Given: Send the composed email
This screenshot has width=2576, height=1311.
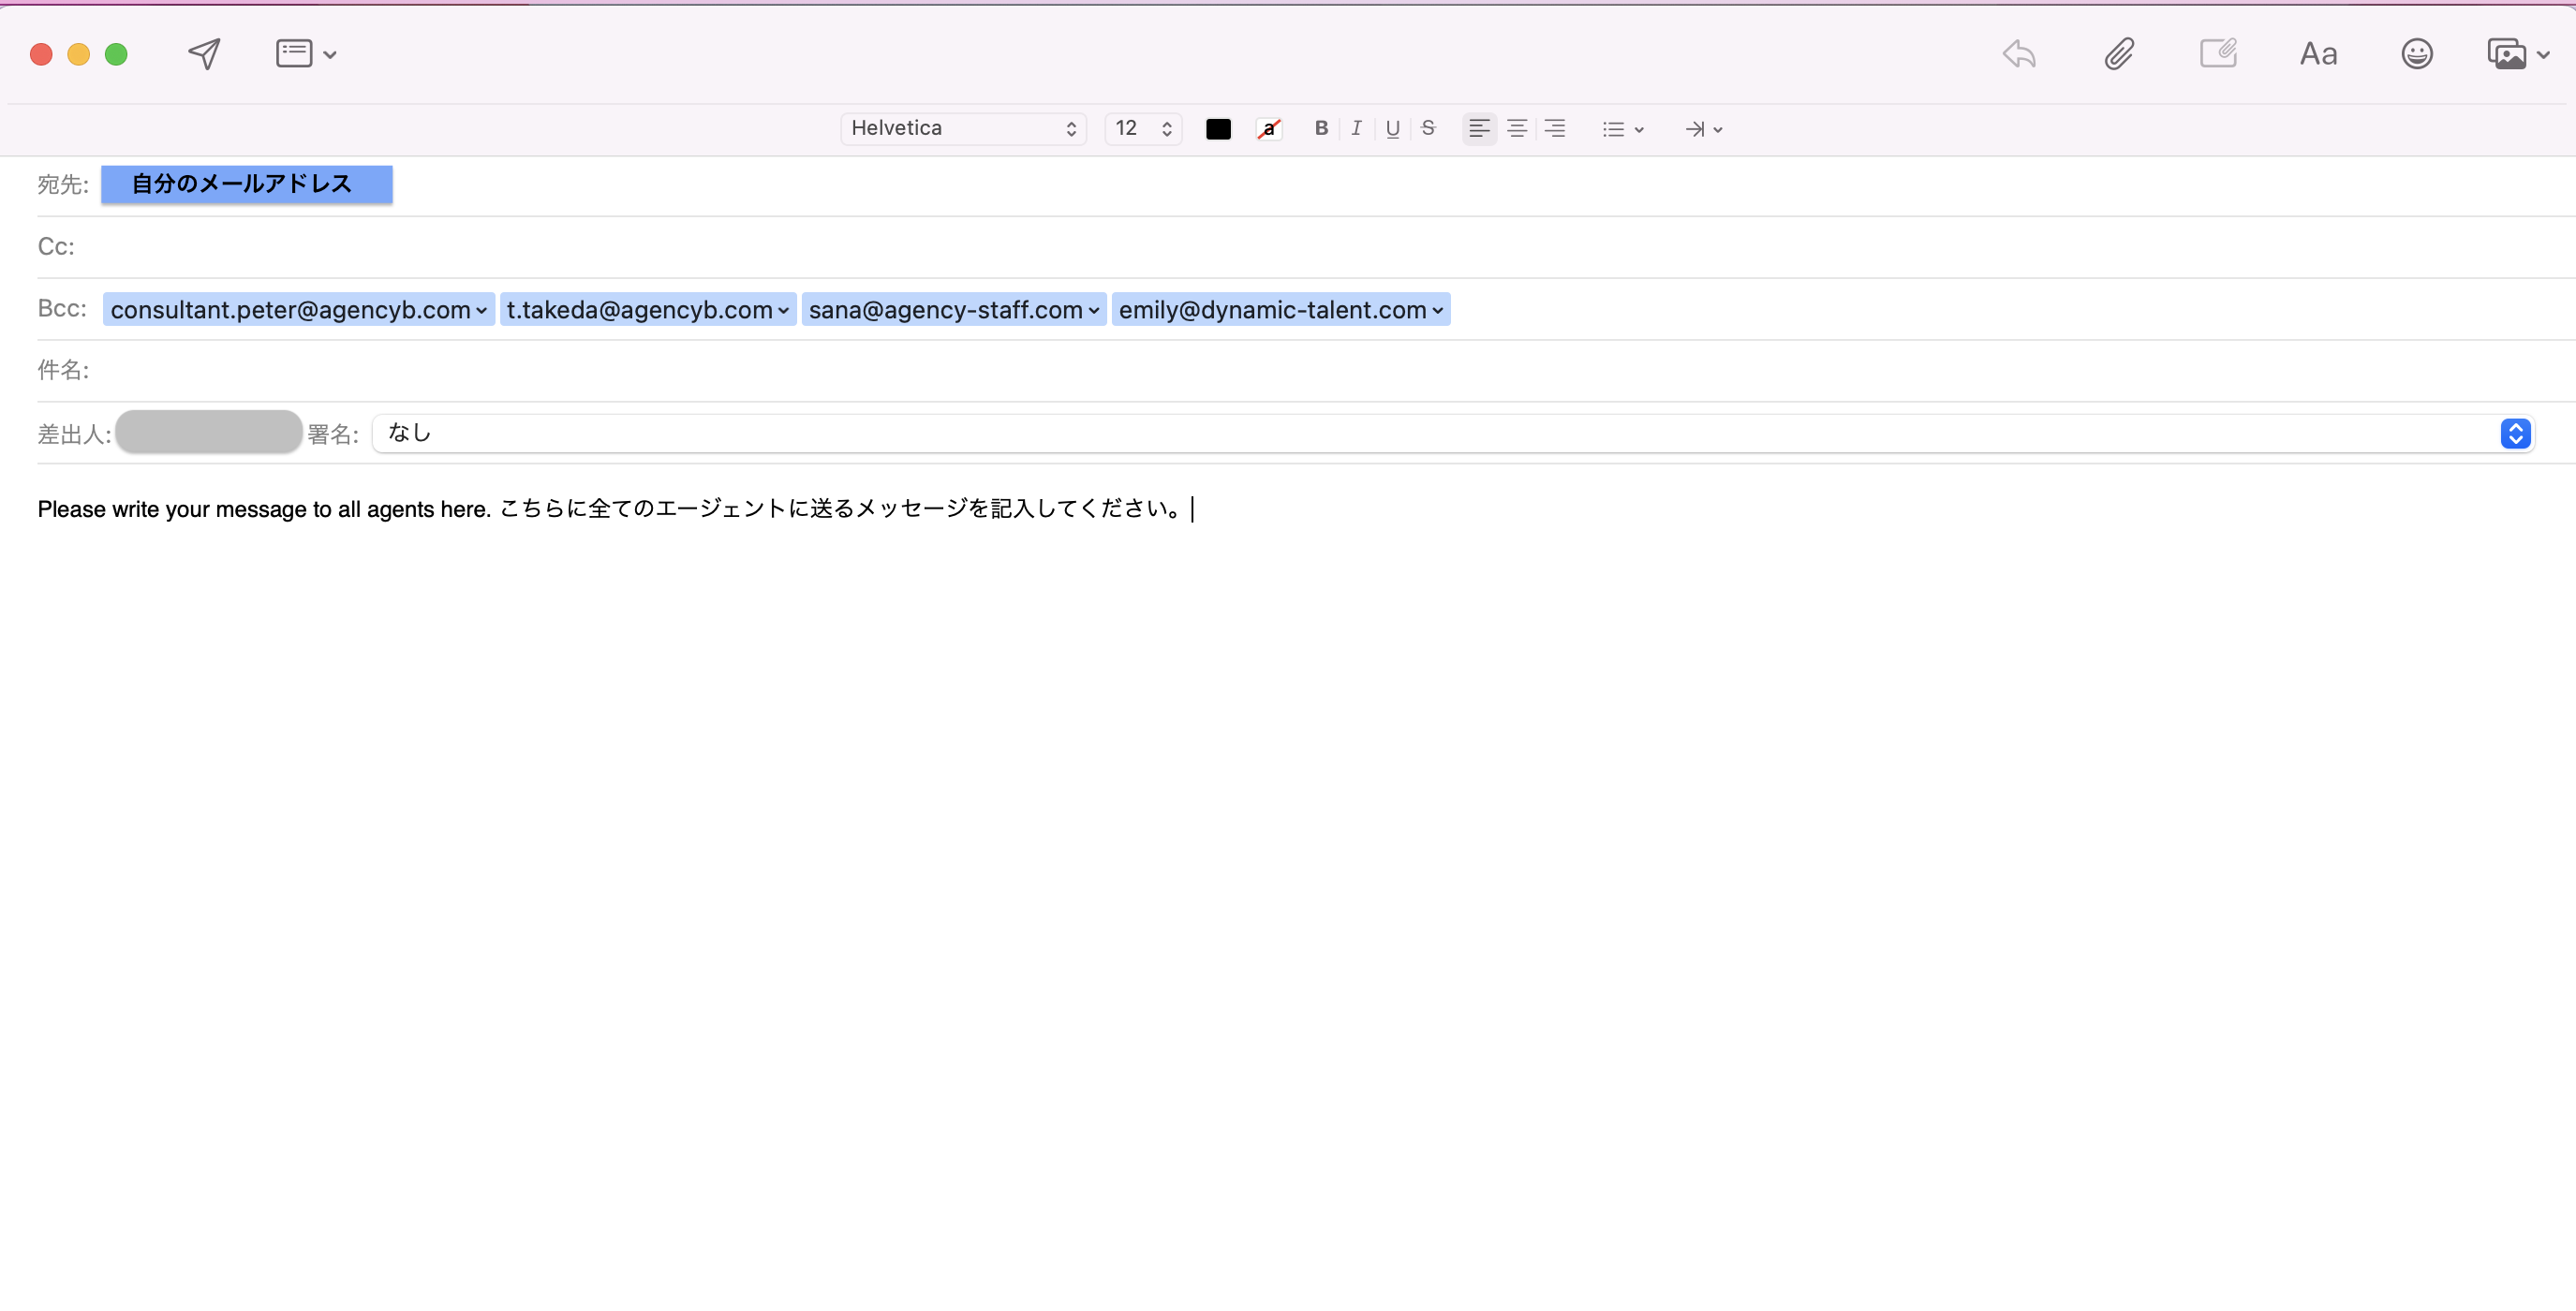Looking at the screenshot, I should pyautogui.click(x=202, y=54).
